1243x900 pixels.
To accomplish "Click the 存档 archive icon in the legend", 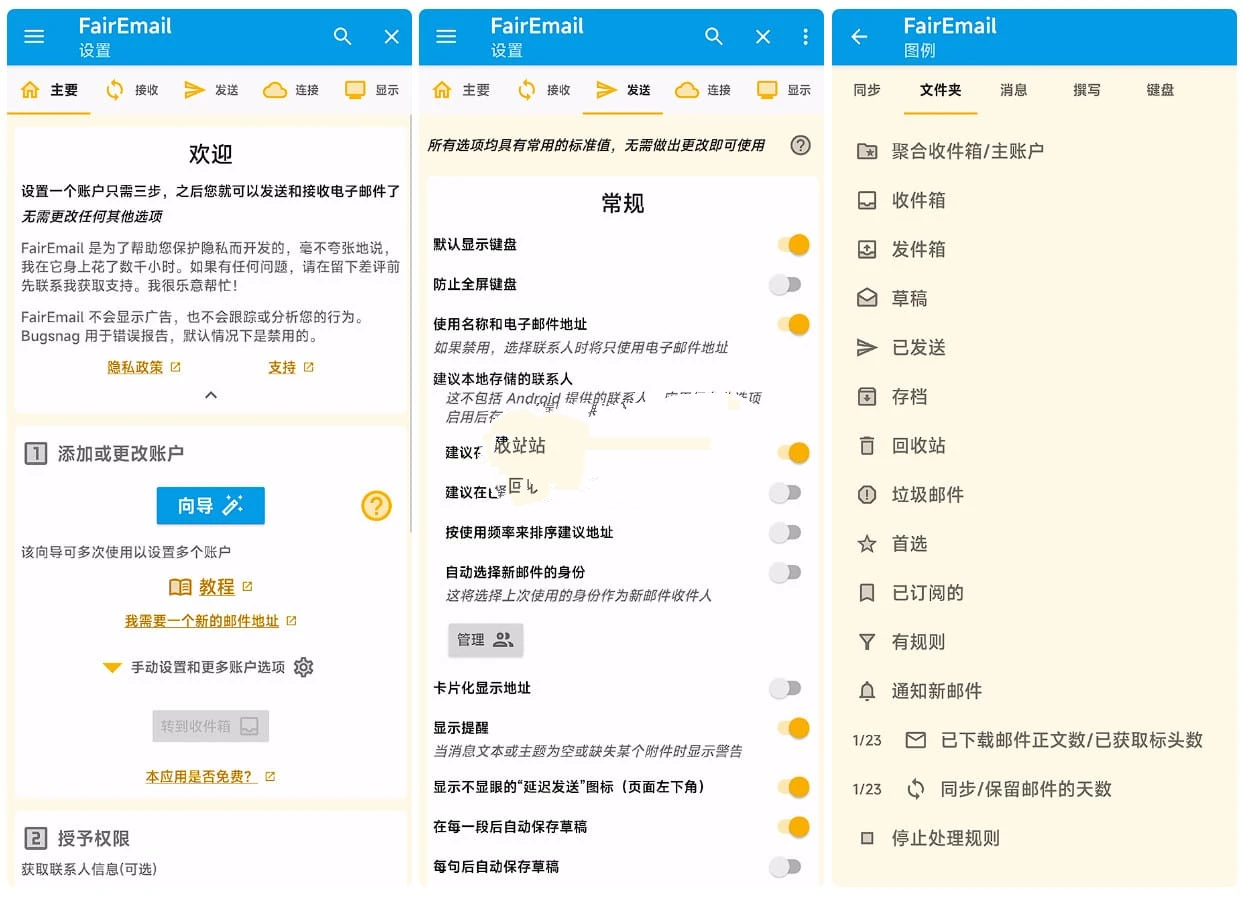I will tap(867, 396).
